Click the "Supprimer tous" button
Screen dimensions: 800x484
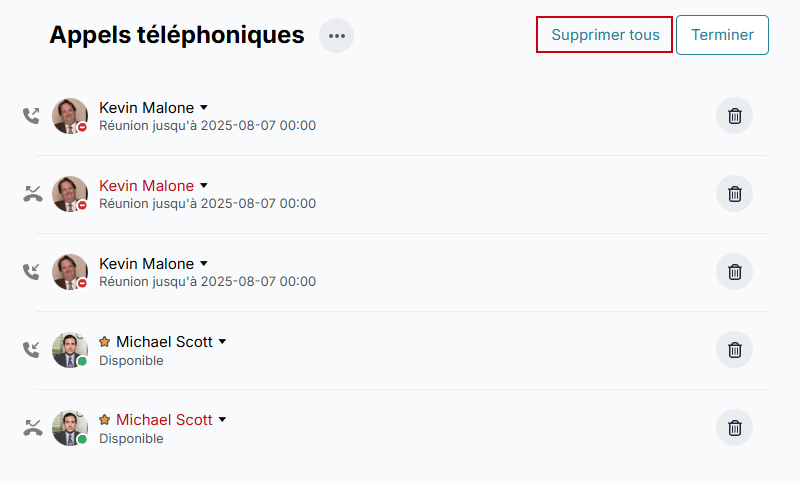605,35
